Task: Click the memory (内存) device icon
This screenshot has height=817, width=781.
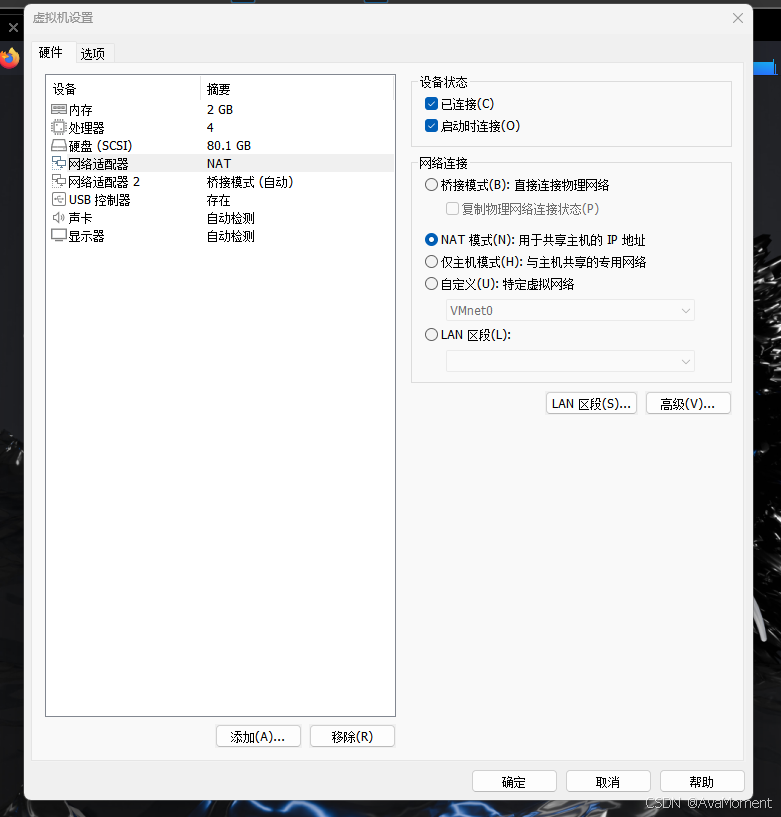Action: click(x=59, y=109)
